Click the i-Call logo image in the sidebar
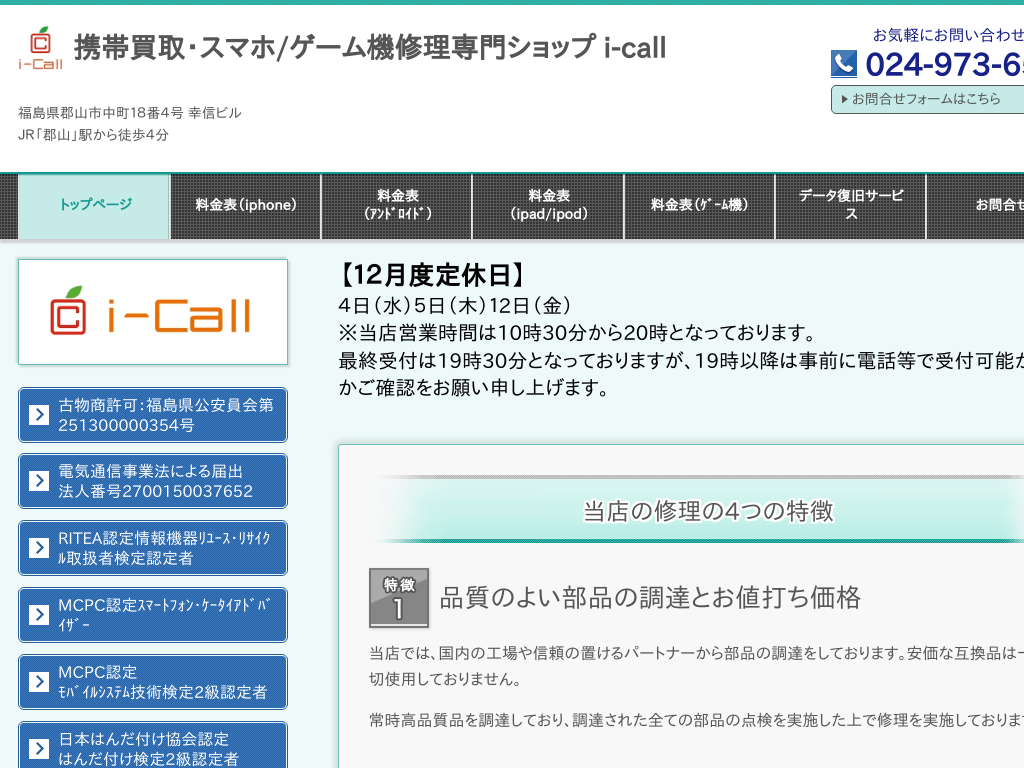Image resolution: width=1024 pixels, height=768 pixels. coord(152,311)
